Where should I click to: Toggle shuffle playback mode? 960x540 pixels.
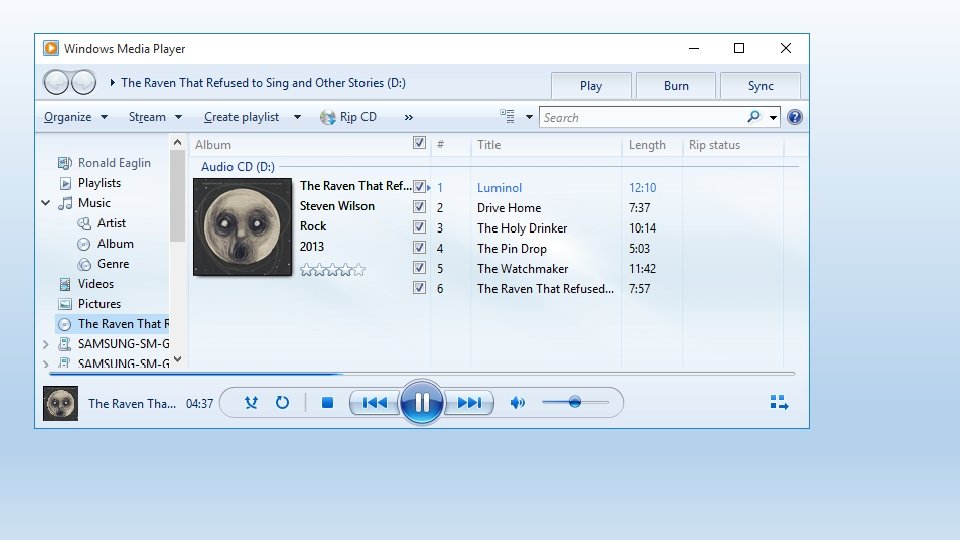[x=251, y=402]
